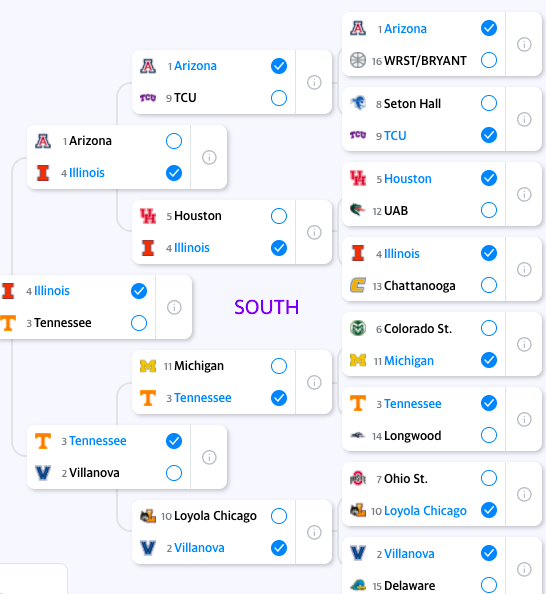Show info for Tennessee vs Longwood game
The height and width of the screenshot is (594, 546).
(524, 419)
